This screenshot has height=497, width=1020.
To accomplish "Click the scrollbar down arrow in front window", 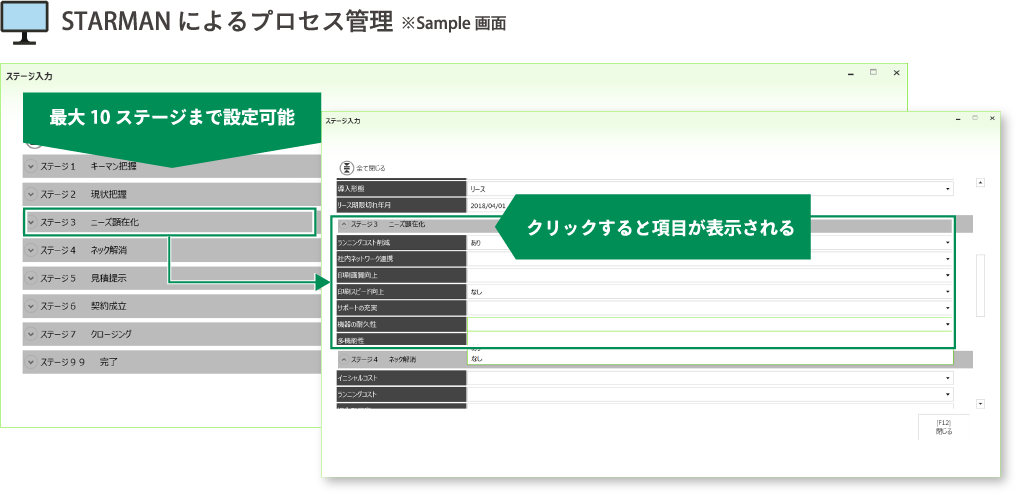I will (x=980, y=404).
